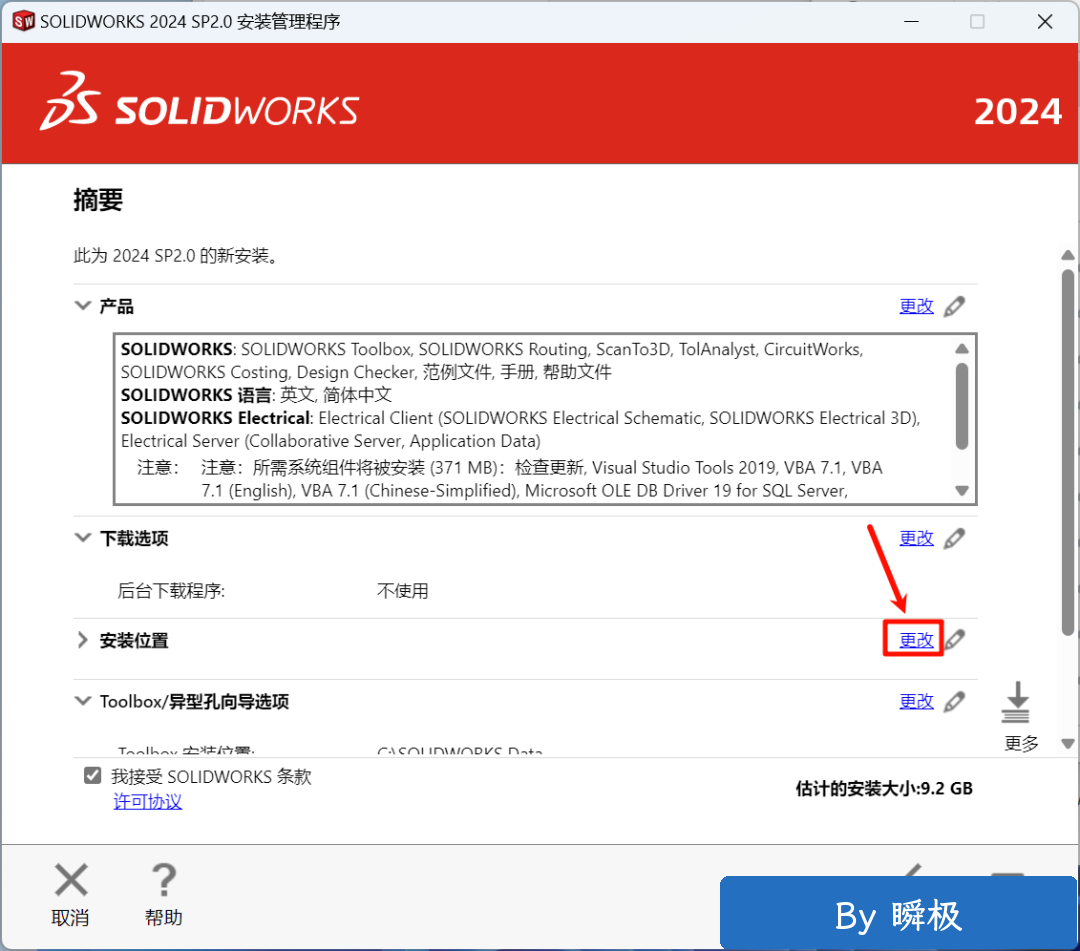Click 更改 link for 下载选项

click(916, 538)
